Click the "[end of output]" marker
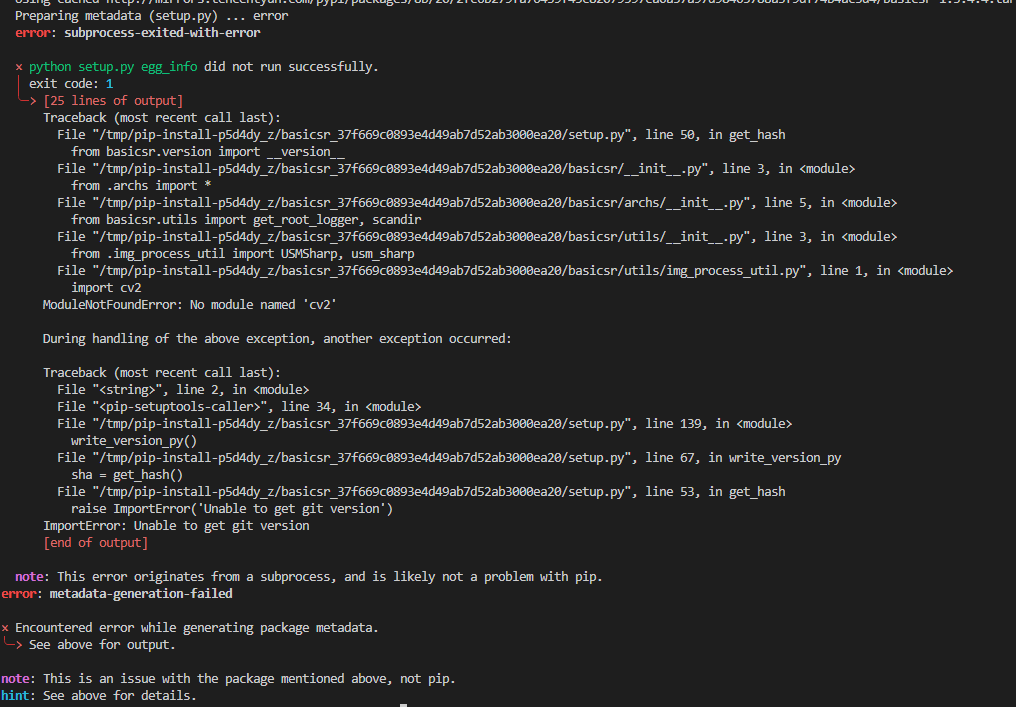The image size is (1016, 707). 96,542
